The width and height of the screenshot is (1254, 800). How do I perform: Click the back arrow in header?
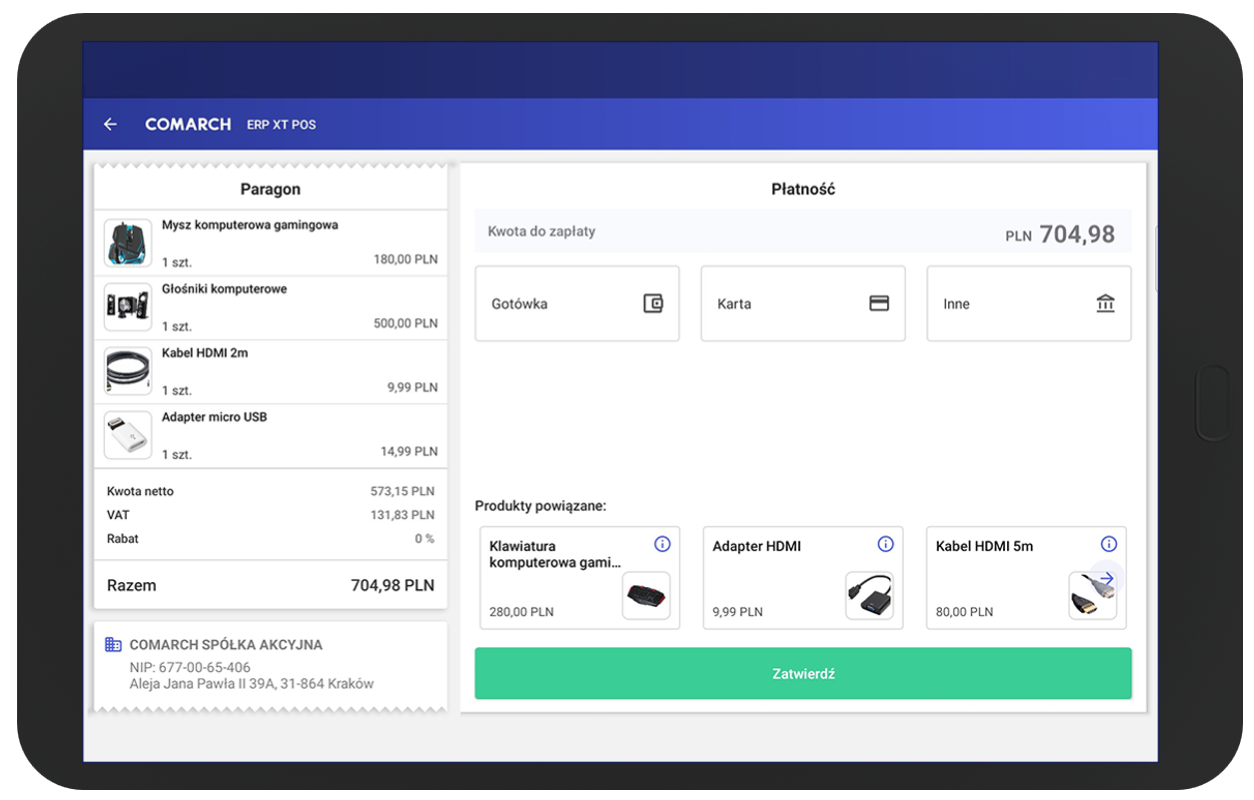[x=110, y=124]
